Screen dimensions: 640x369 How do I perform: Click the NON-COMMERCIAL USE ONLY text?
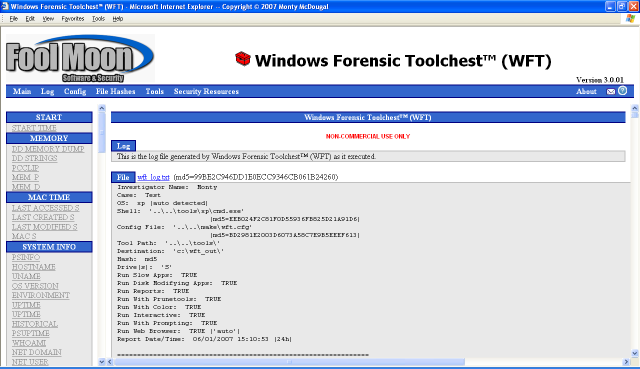[x=368, y=136]
